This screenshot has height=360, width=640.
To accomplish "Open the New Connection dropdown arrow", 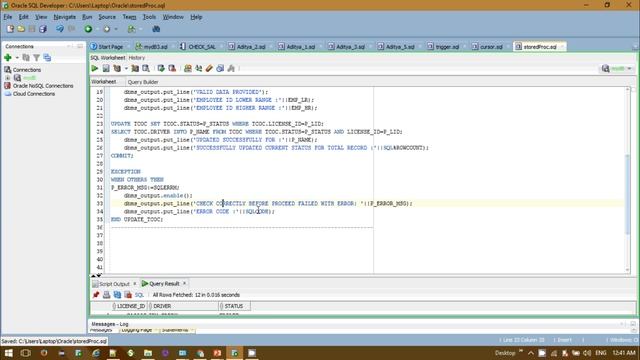I will click(17, 58).
